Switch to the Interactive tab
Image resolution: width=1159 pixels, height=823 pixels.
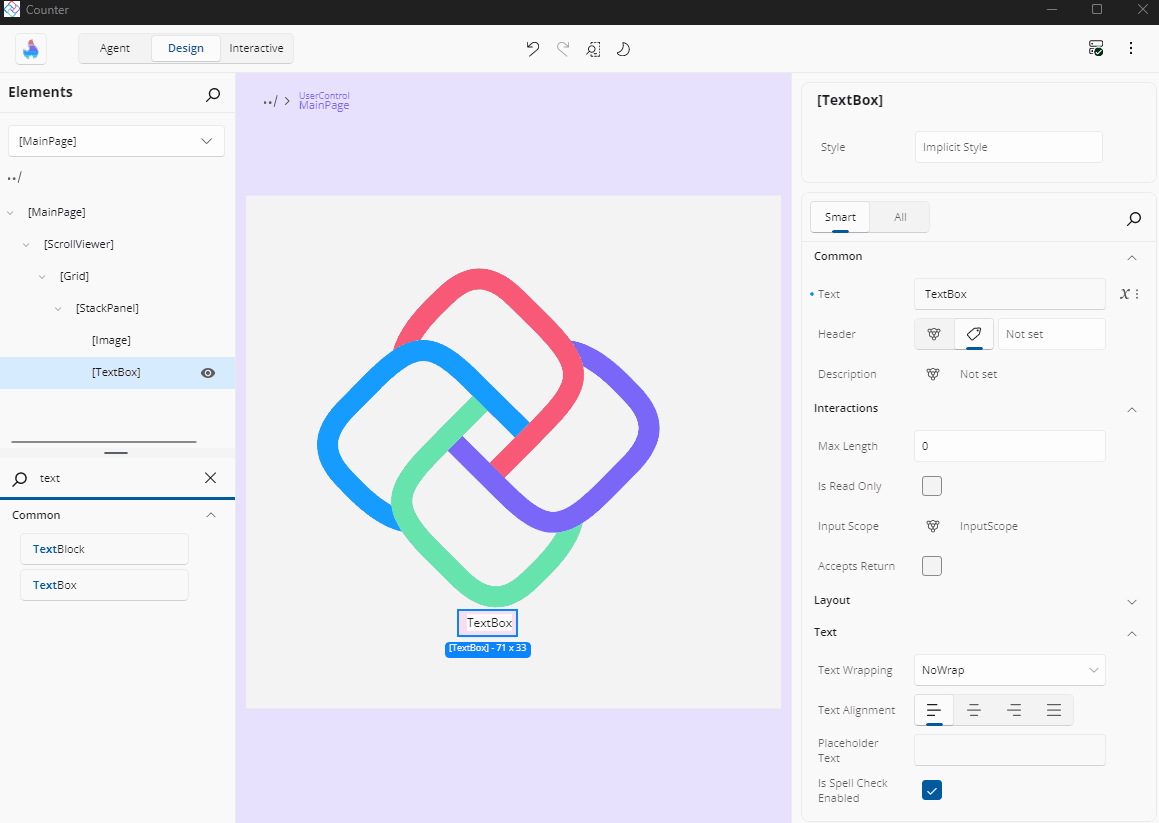(x=256, y=48)
